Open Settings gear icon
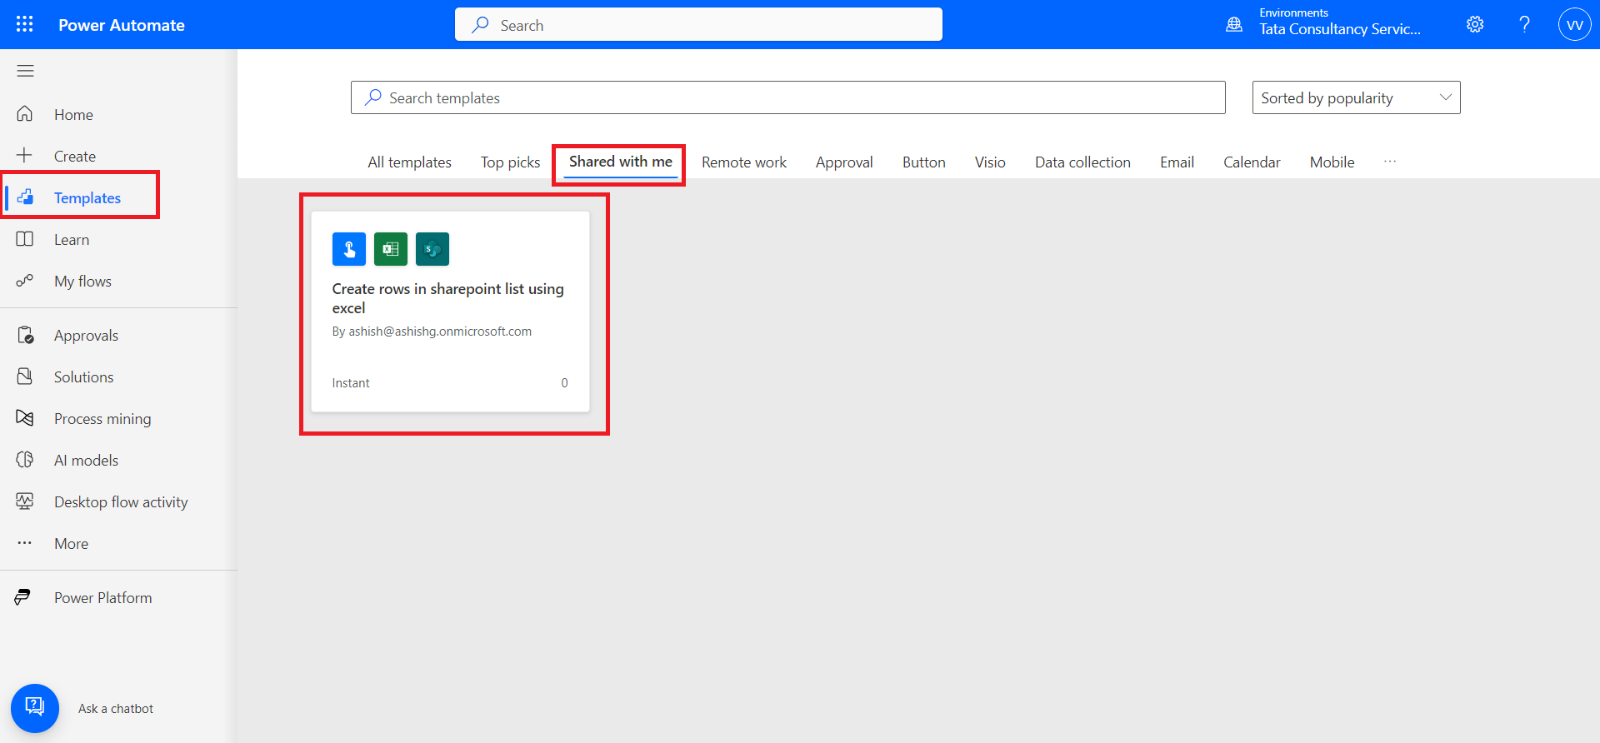The height and width of the screenshot is (743, 1600). pyautogui.click(x=1475, y=25)
